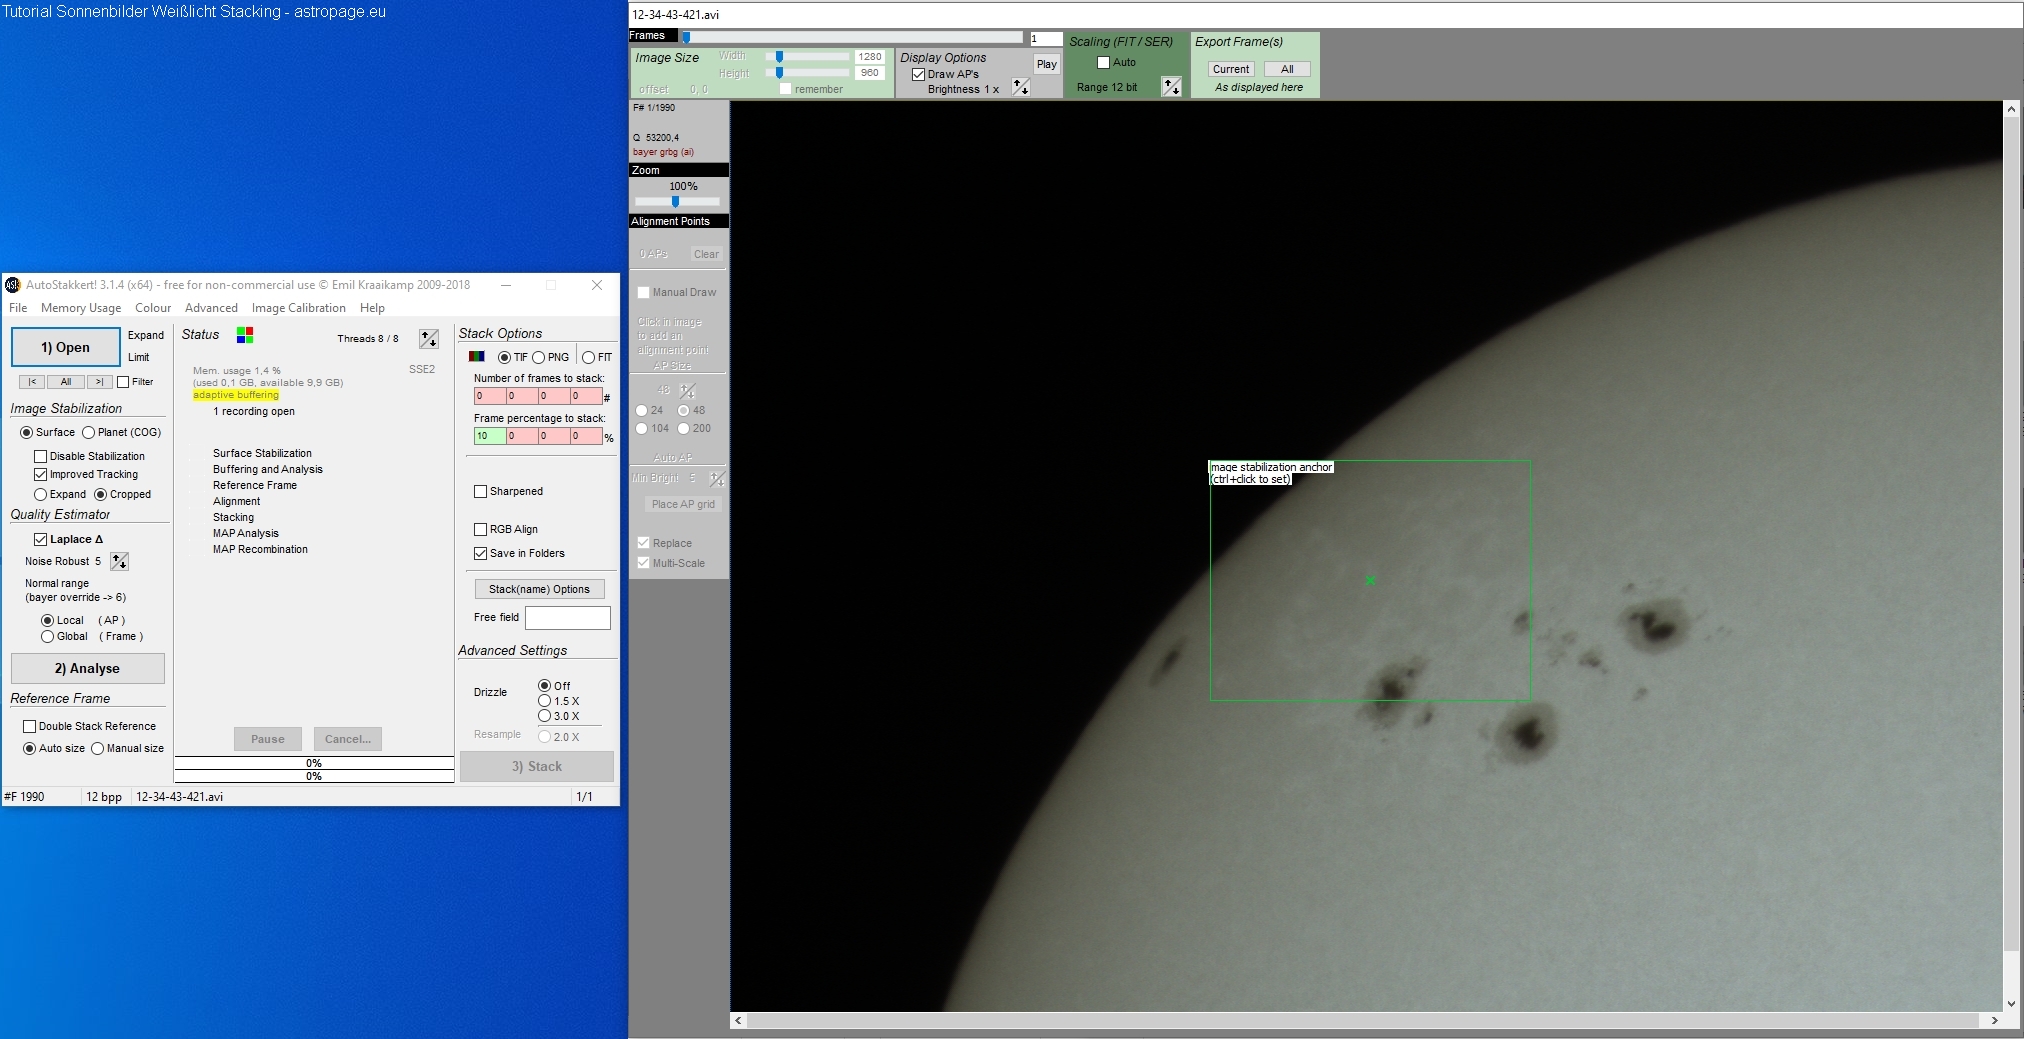This screenshot has height=1039, width=2024.
Task: Select Global (Frame) quality mode
Action: [x=47, y=636]
